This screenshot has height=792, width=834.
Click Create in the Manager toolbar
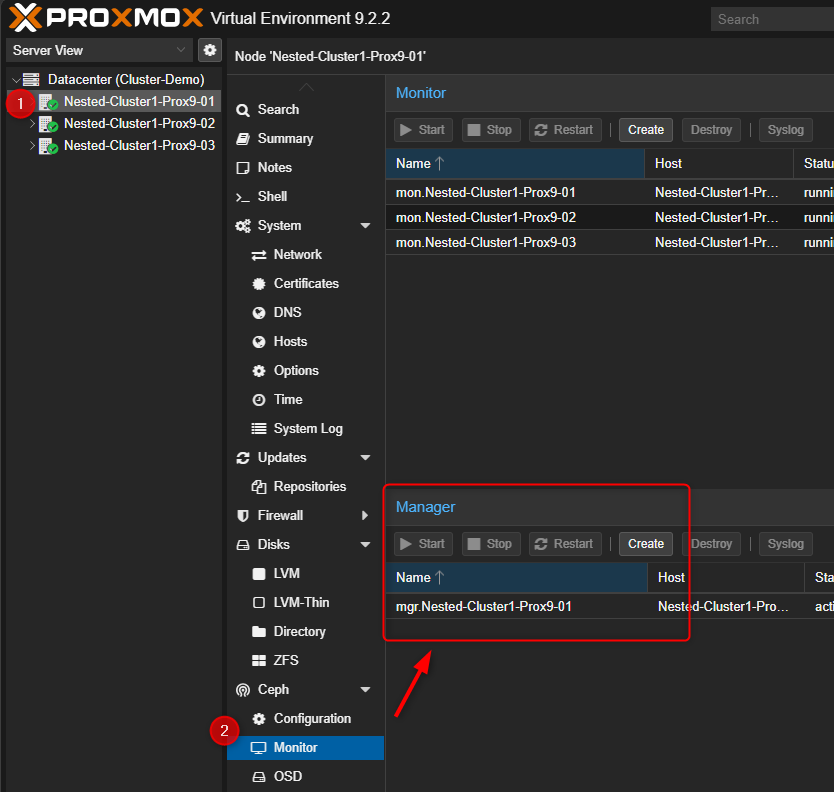(646, 544)
